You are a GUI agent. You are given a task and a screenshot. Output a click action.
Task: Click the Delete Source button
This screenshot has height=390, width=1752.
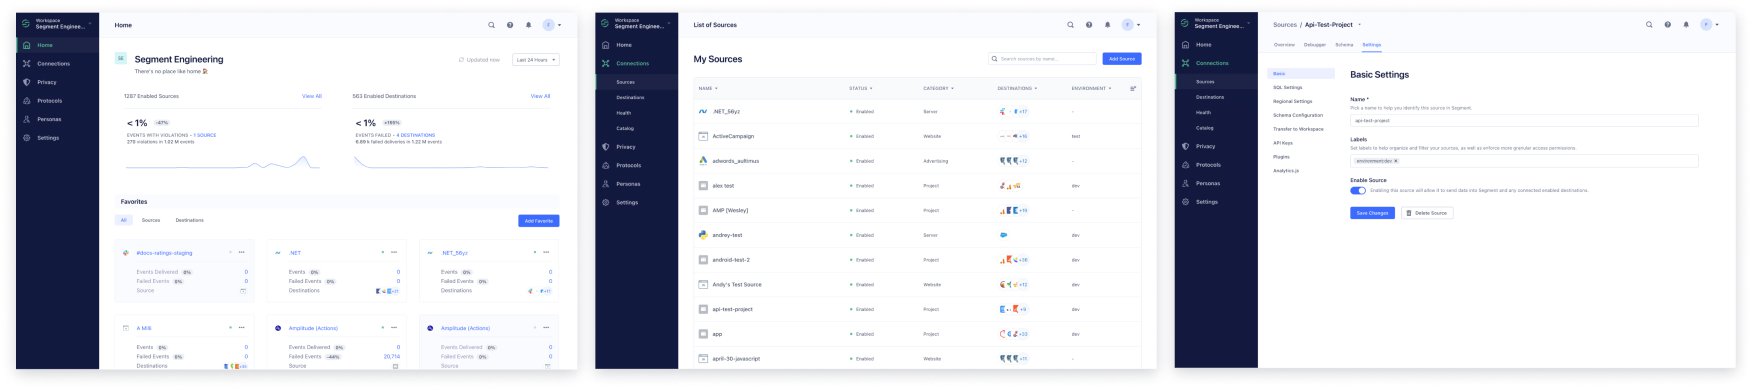pos(1427,213)
